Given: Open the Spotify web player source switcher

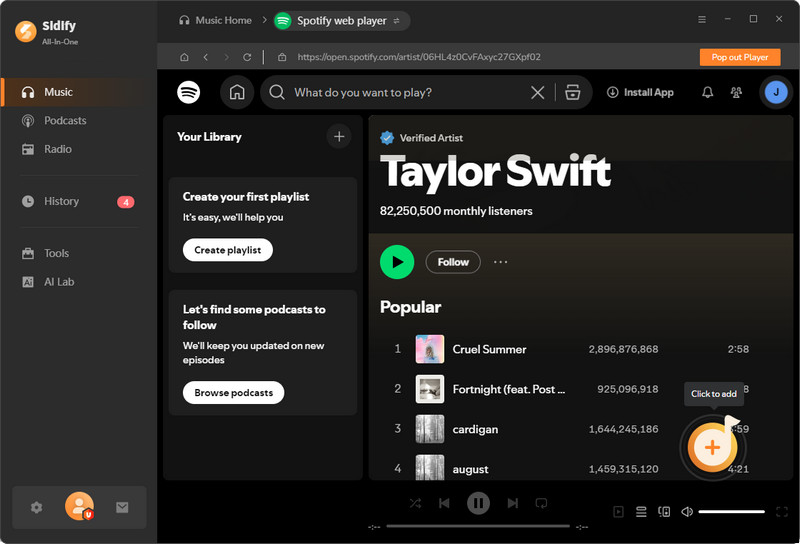Looking at the screenshot, I should [x=342, y=21].
